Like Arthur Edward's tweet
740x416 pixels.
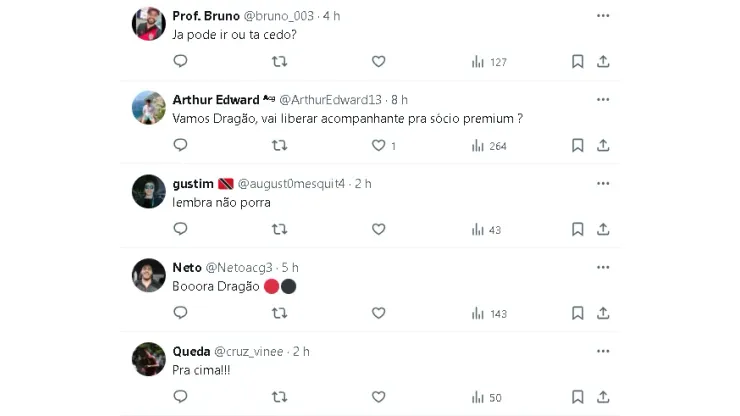click(378, 146)
